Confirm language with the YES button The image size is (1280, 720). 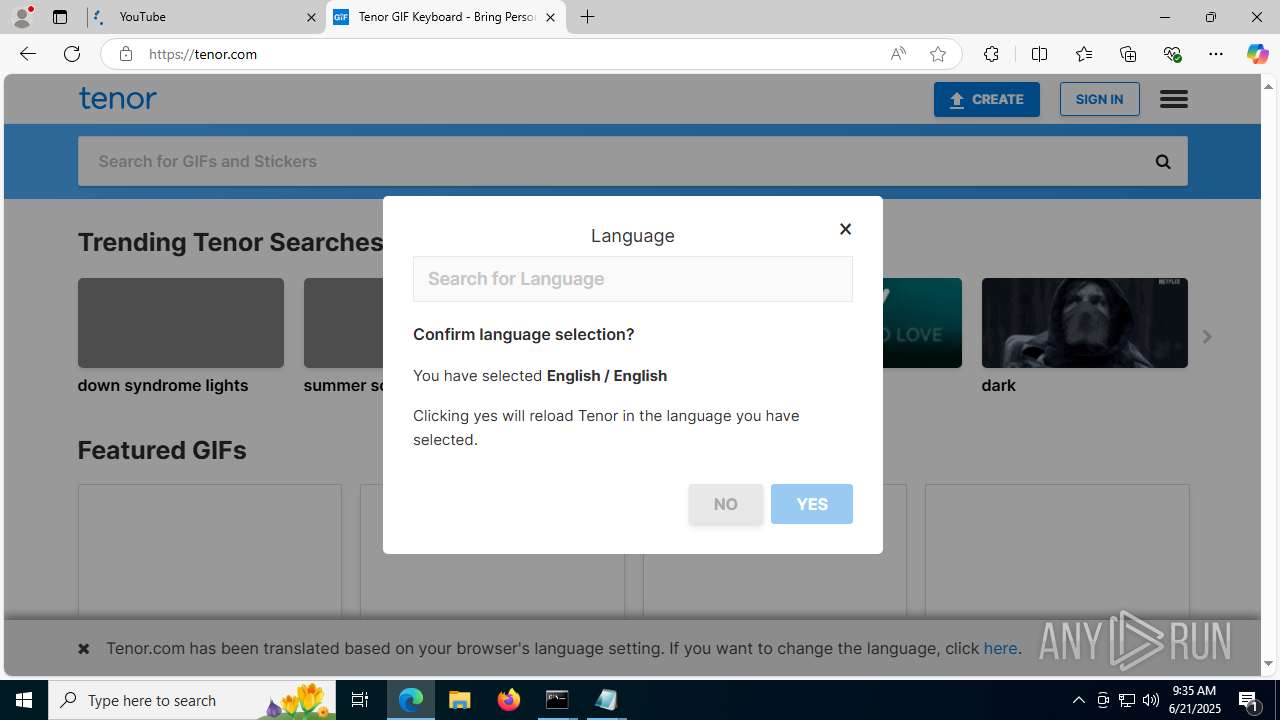pyautogui.click(x=811, y=504)
